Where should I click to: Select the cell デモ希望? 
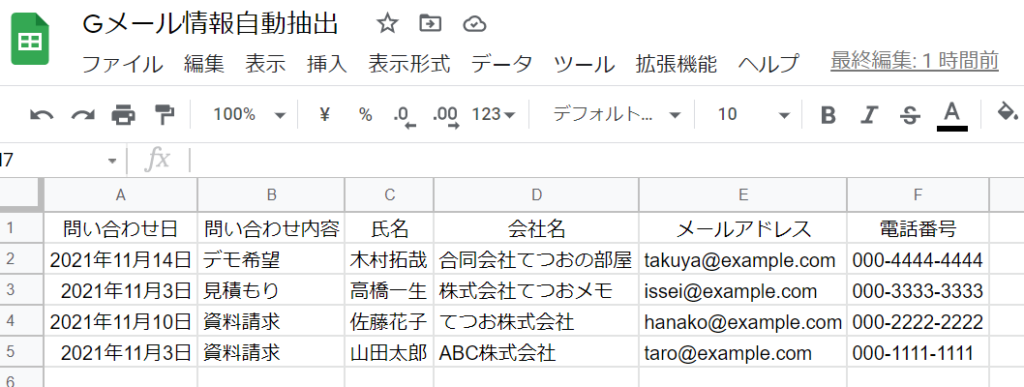(x=271, y=260)
